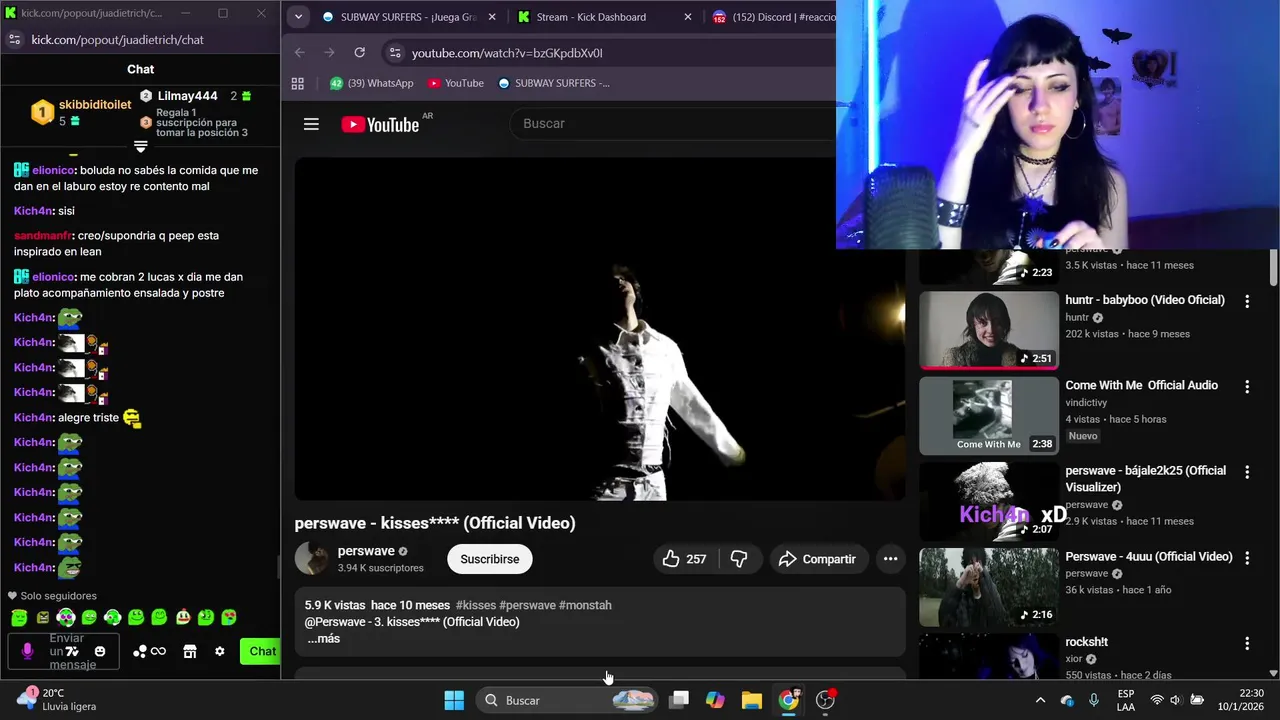Insert the heart-eyes crying green emote
The image size is (1280, 720).
click(229, 617)
